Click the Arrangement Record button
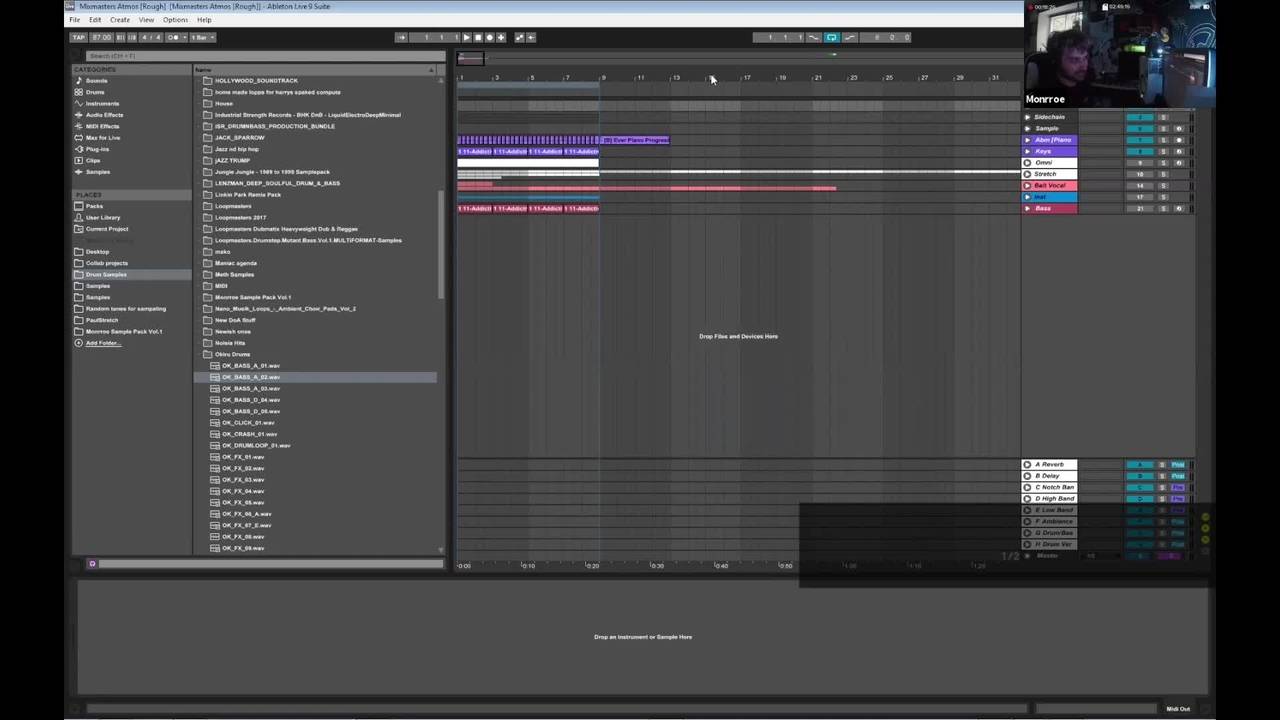 (x=489, y=37)
